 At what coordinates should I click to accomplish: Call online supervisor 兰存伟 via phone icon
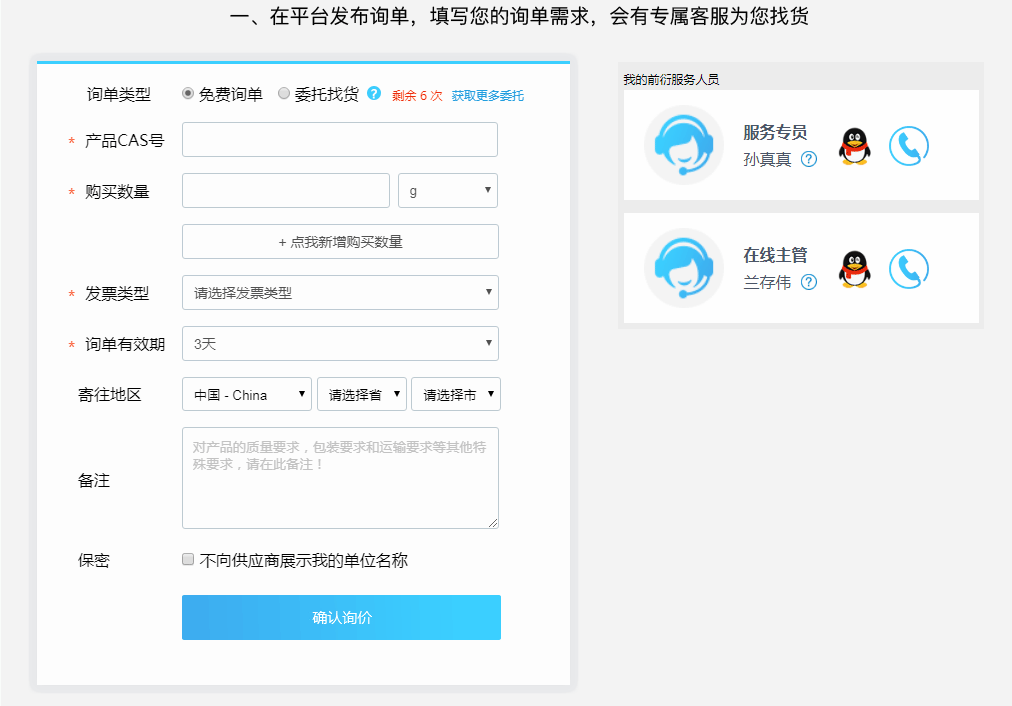(909, 269)
